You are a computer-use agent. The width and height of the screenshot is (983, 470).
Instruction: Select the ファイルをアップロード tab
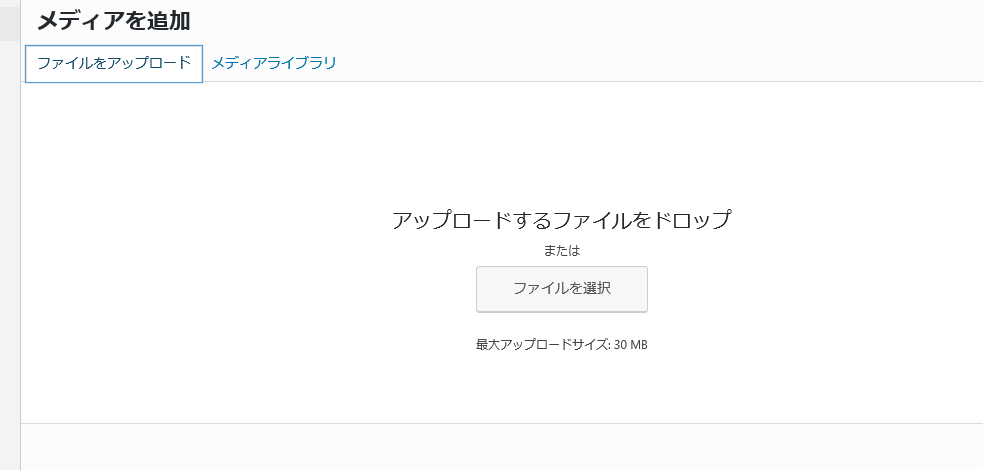tap(113, 63)
